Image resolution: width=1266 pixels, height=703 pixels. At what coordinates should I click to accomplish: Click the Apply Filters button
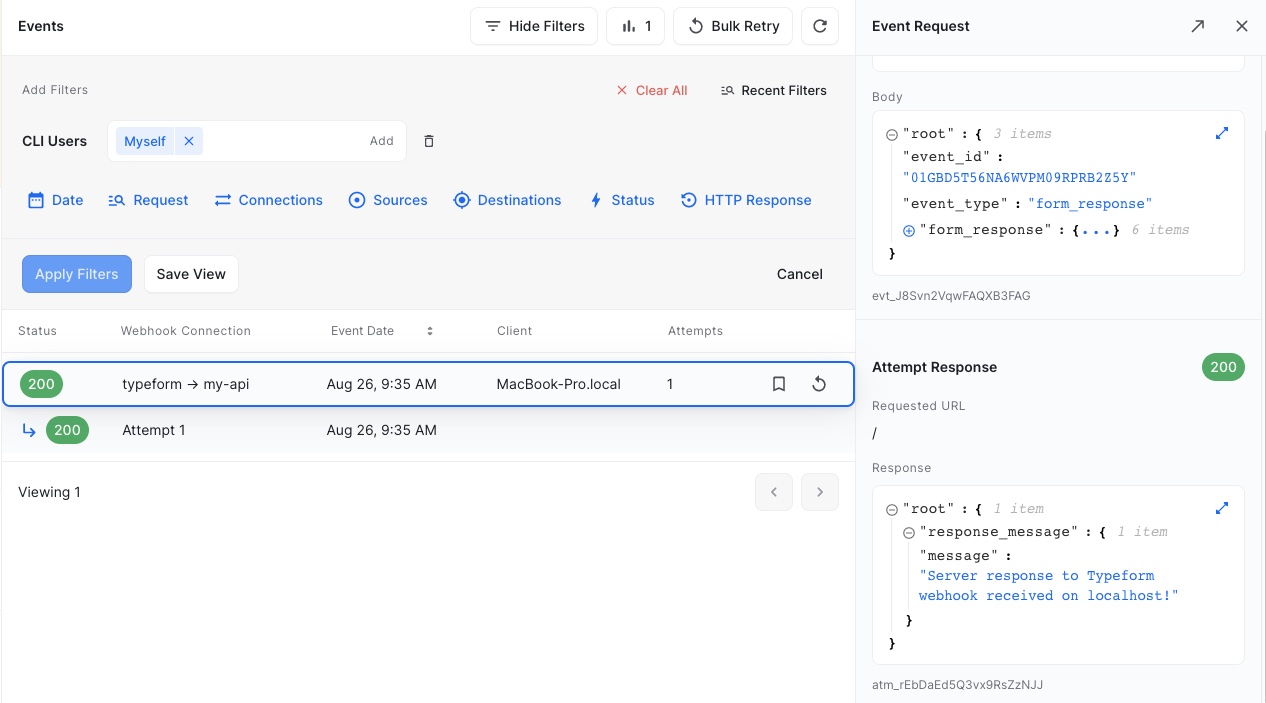[x=76, y=274]
